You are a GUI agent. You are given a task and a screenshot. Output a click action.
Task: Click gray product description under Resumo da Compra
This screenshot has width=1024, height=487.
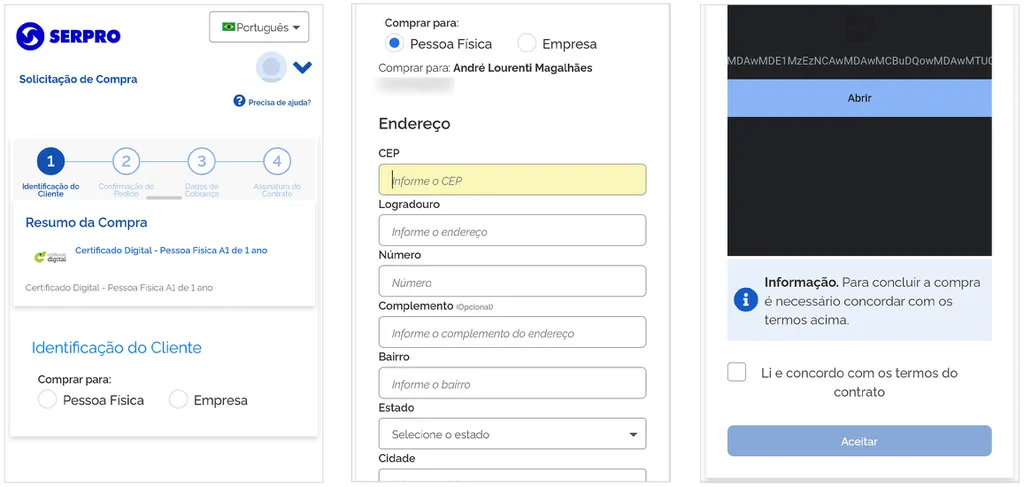pos(119,287)
